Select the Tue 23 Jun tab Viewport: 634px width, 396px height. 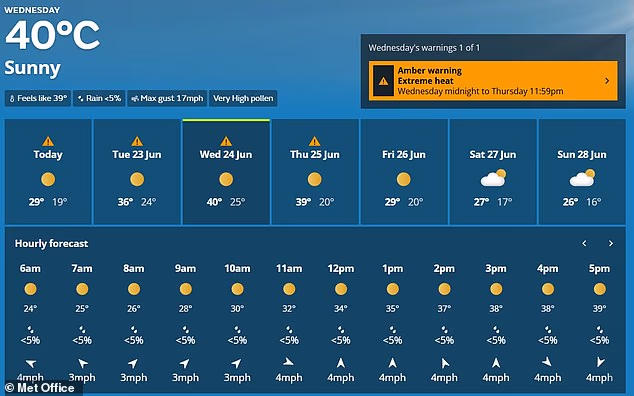point(137,172)
